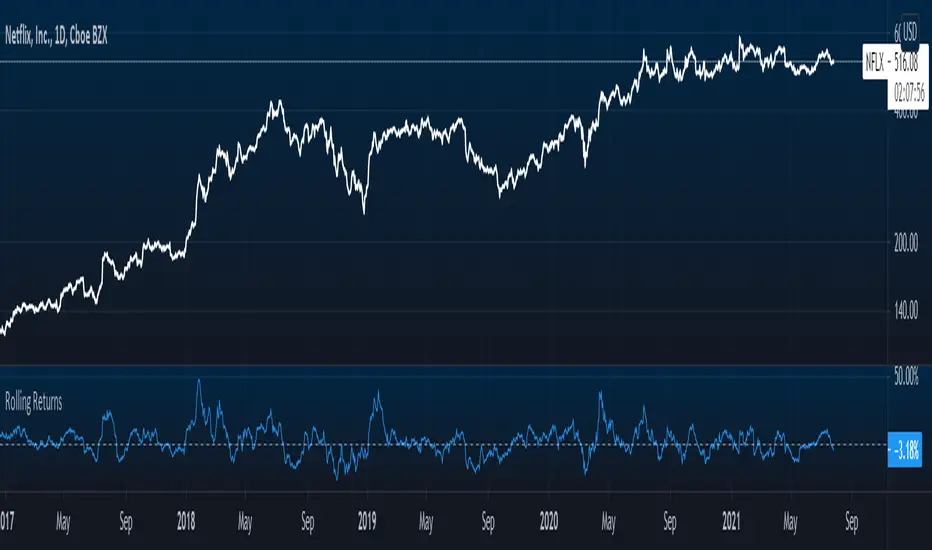Click the 2021 label on time axis
This screenshot has height=550, width=932.
731,522
